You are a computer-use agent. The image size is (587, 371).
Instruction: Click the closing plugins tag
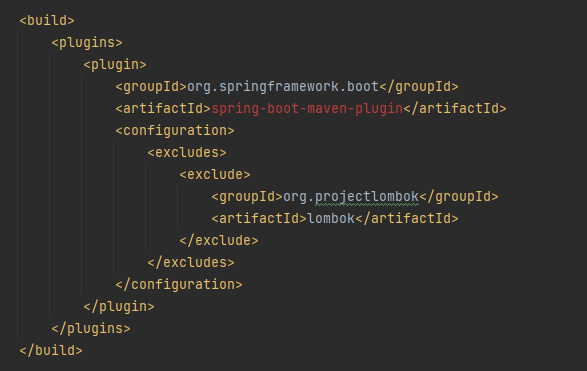pos(91,329)
